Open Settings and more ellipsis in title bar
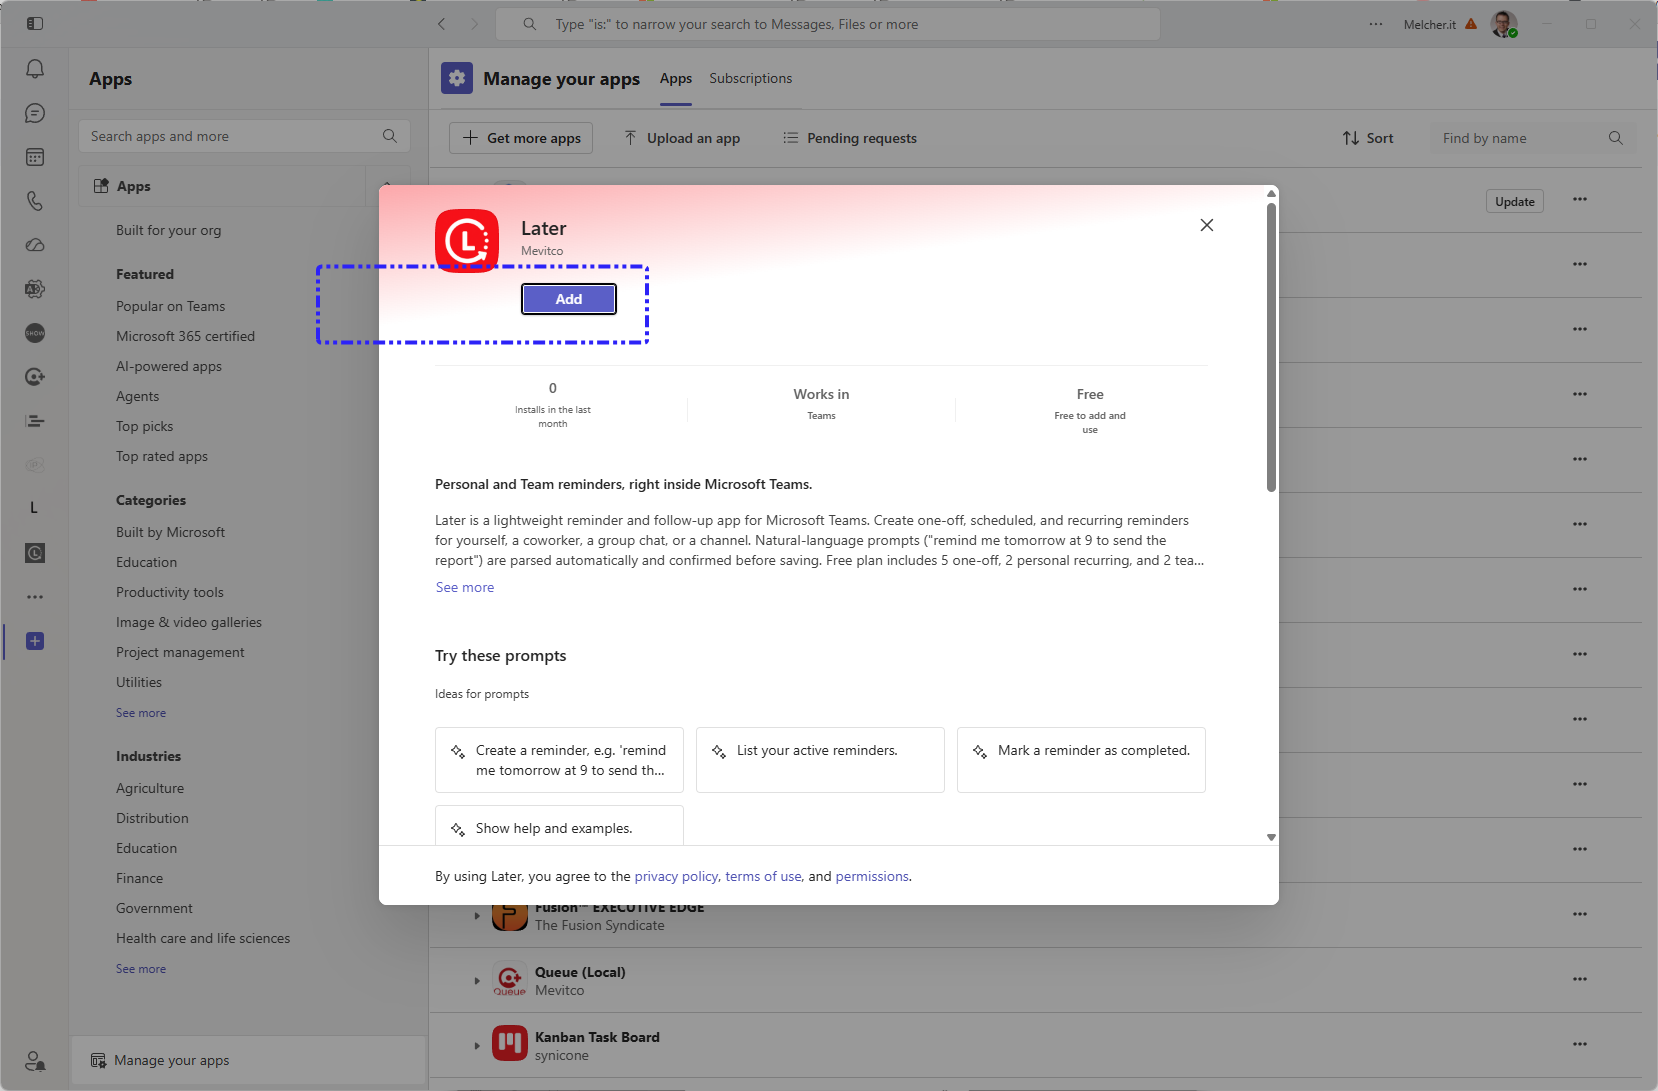Viewport: 1658px width, 1091px height. pos(1376,24)
